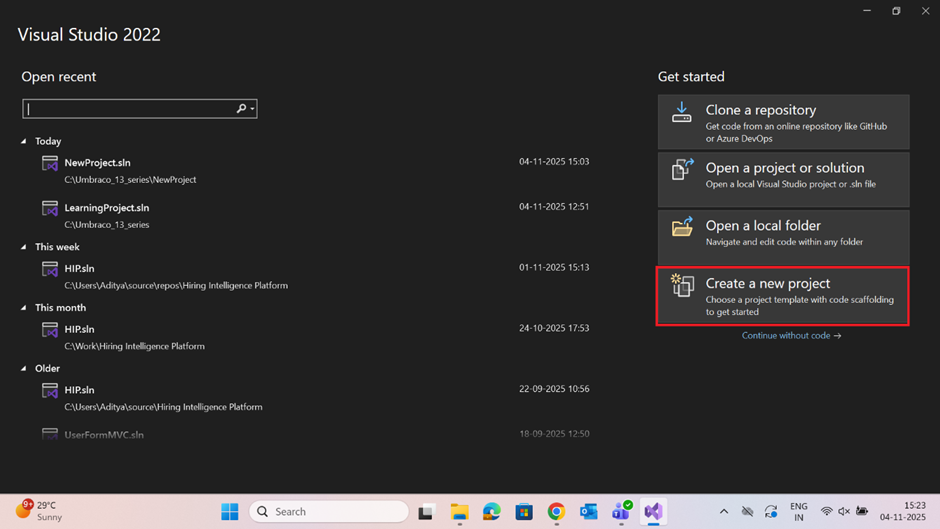Screen dimensions: 940x529
Task: Click Visual Studio icon in the taskbar
Action: tap(653, 512)
